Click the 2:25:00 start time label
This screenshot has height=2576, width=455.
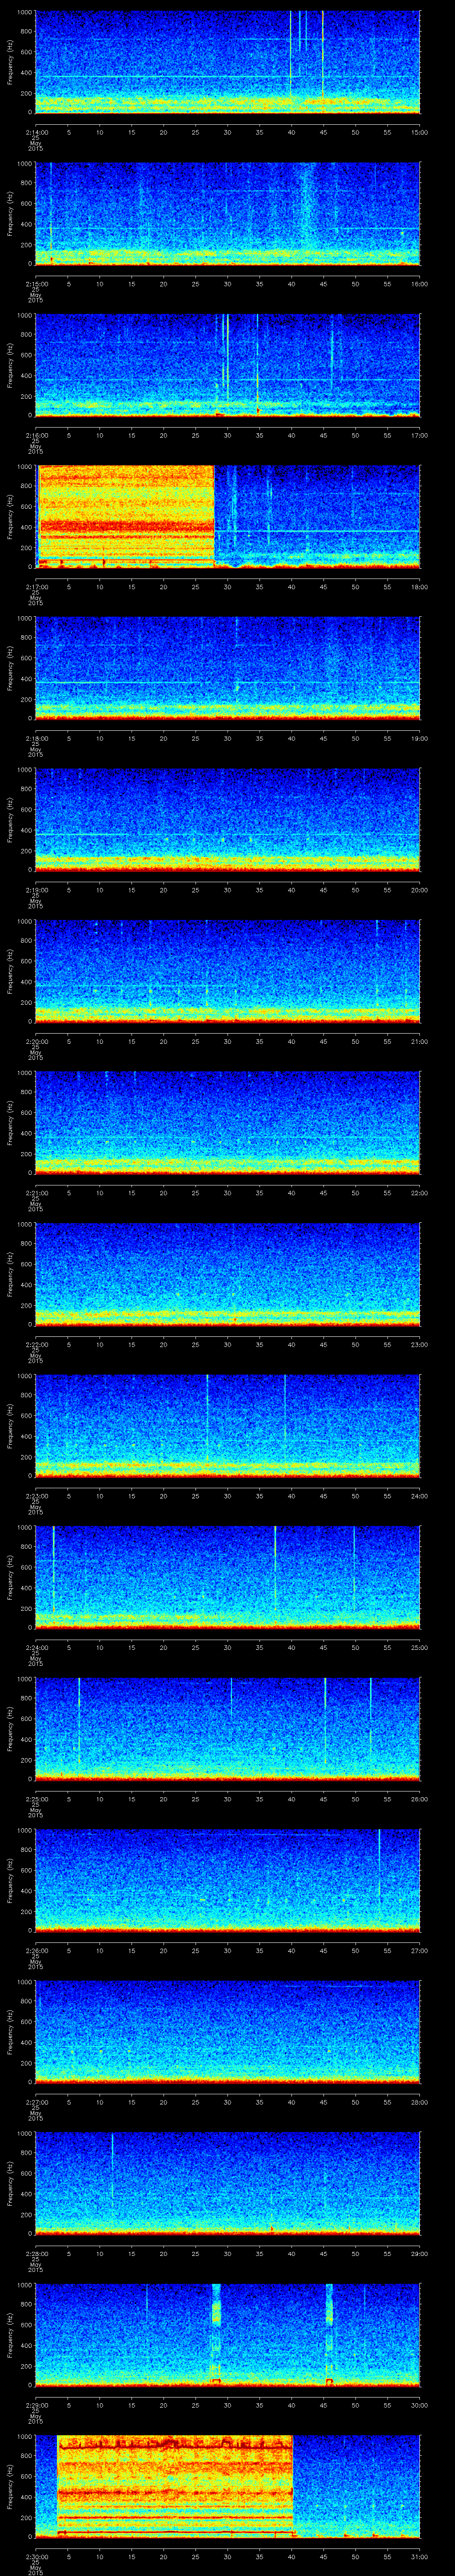[x=35, y=1798]
